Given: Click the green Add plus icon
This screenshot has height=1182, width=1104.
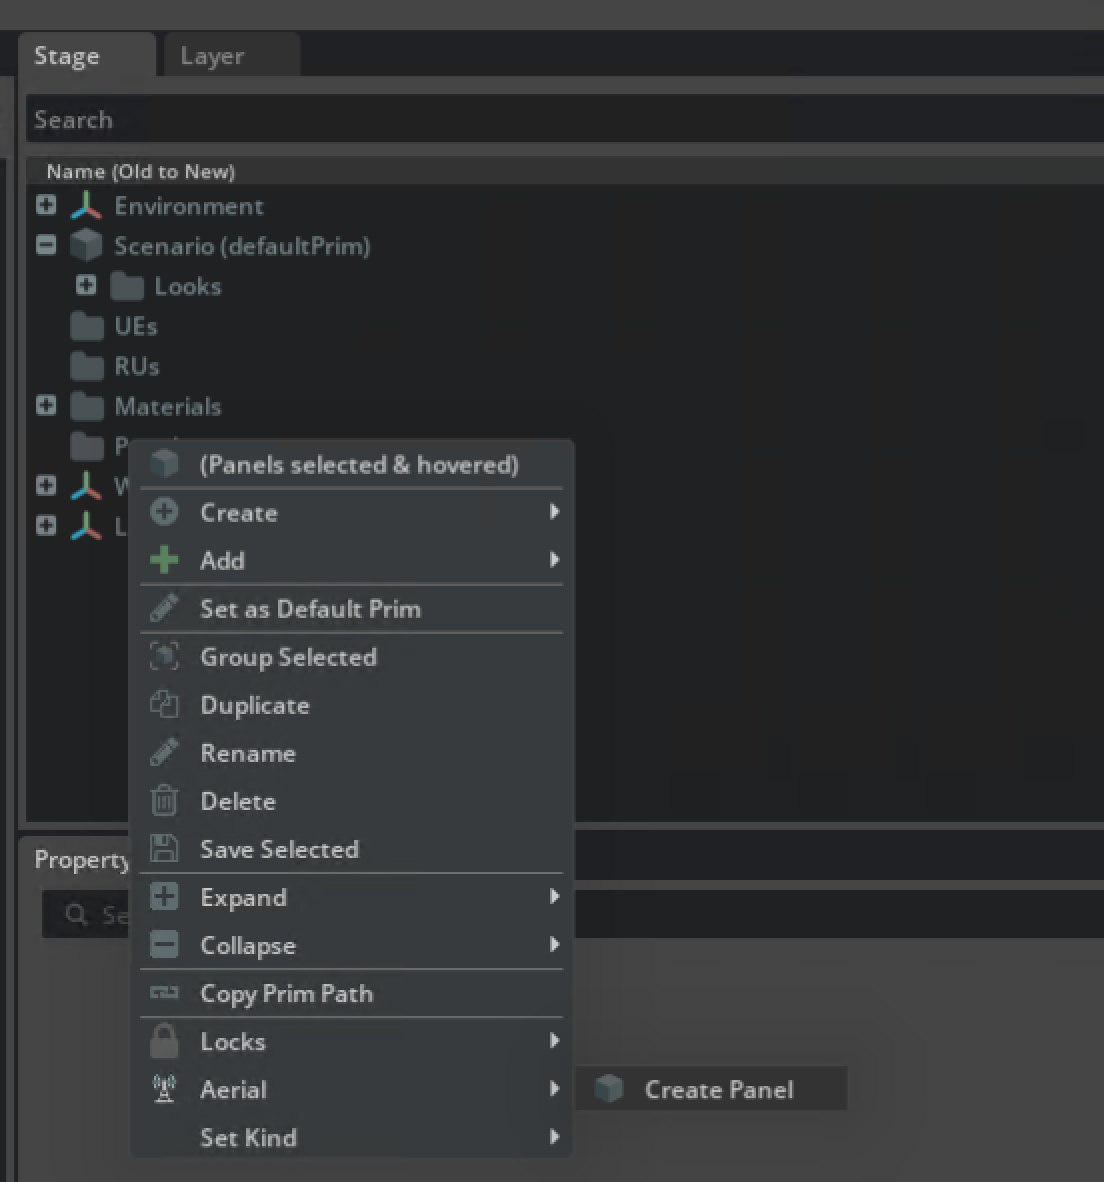Looking at the screenshot, I should click(163, 560).
